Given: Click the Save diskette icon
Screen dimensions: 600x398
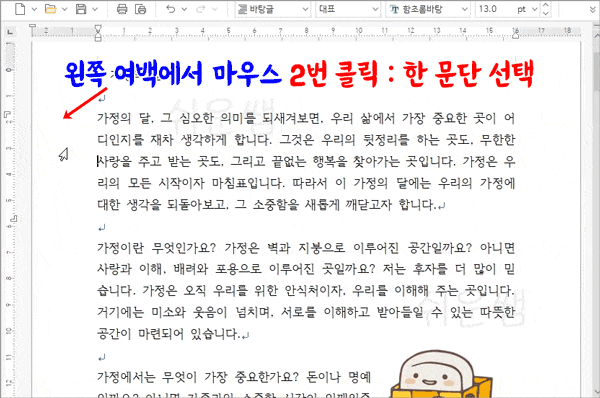Looking at the screenshot, I should point(81,9).
